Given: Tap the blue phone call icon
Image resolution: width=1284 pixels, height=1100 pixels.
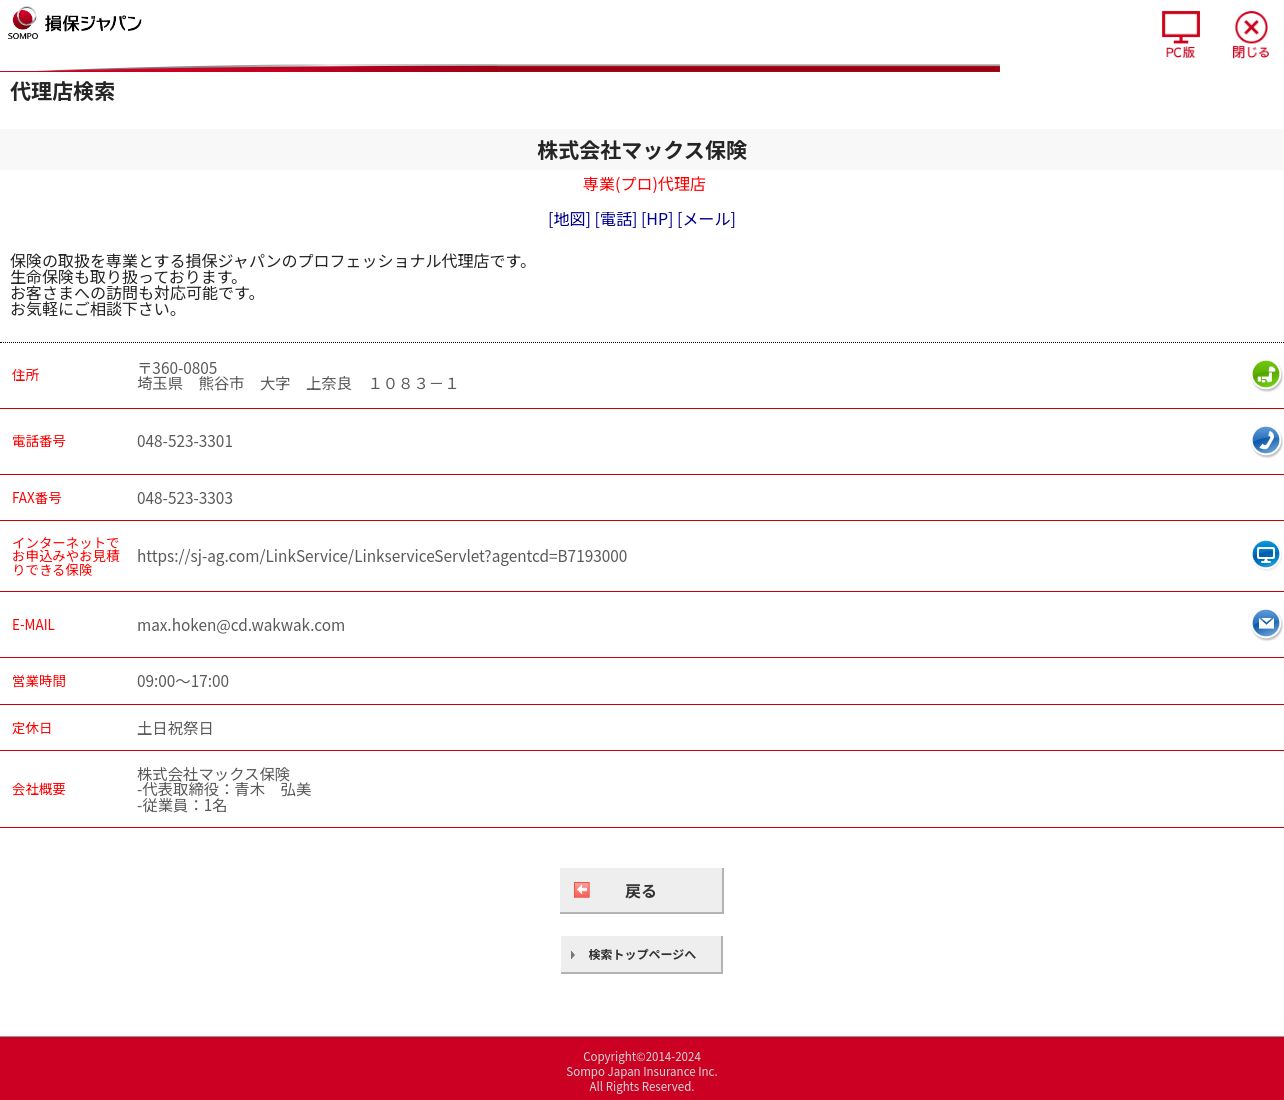Looking at the screenshot, I should (x=1266, y=440).
